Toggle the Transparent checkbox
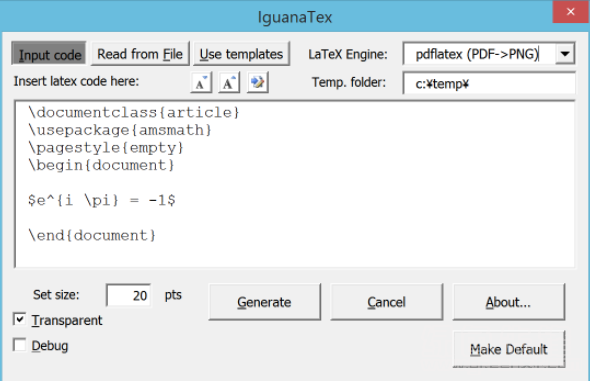The image size is (590, 381). pos(20,320)
